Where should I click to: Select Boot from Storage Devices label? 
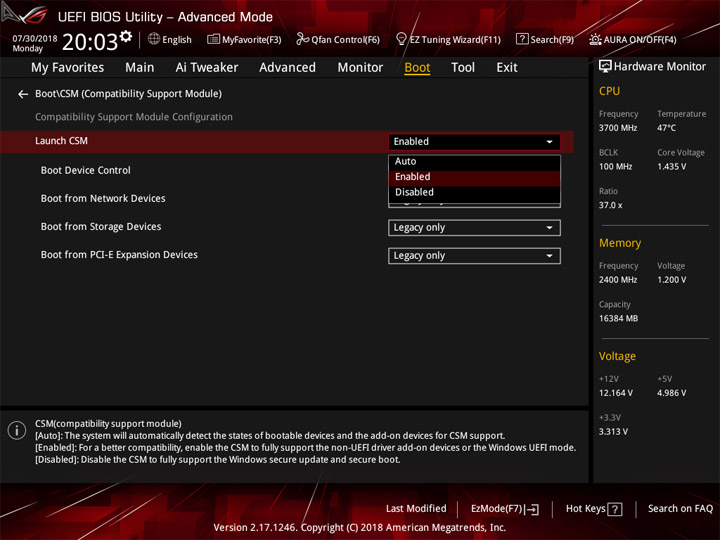click(101, 226)
